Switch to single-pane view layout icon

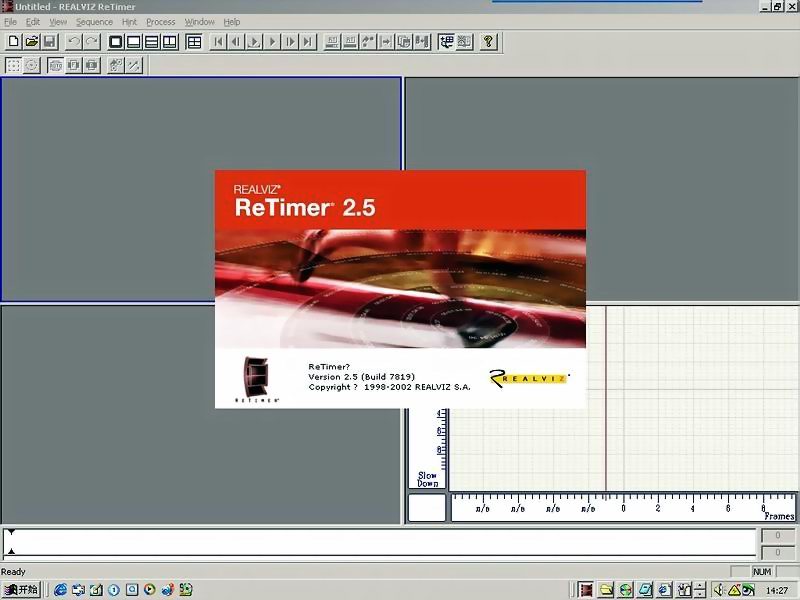coord(116,41)
